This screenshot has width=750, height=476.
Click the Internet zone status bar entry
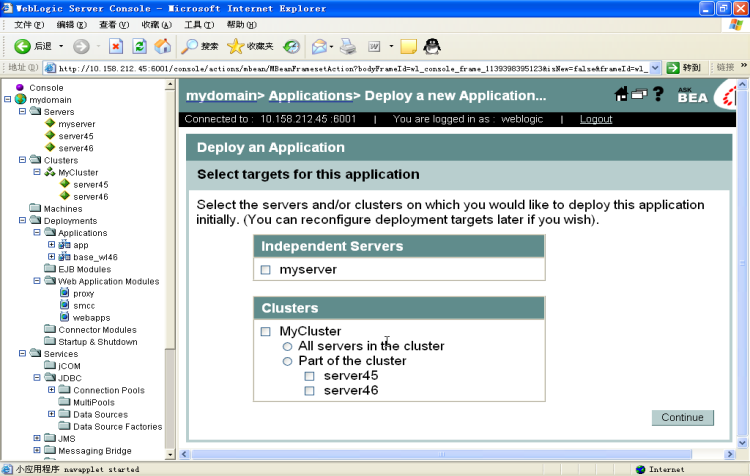[x=660, y=469]
